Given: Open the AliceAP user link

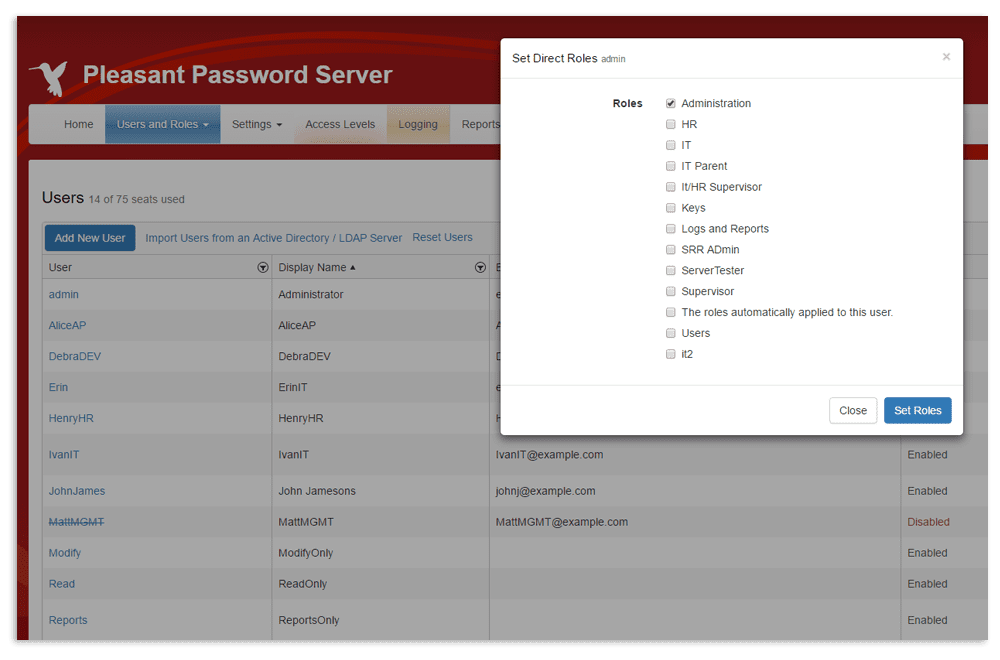Looking at the screenshot, I should pyautogui.click(x=67, y=325).
